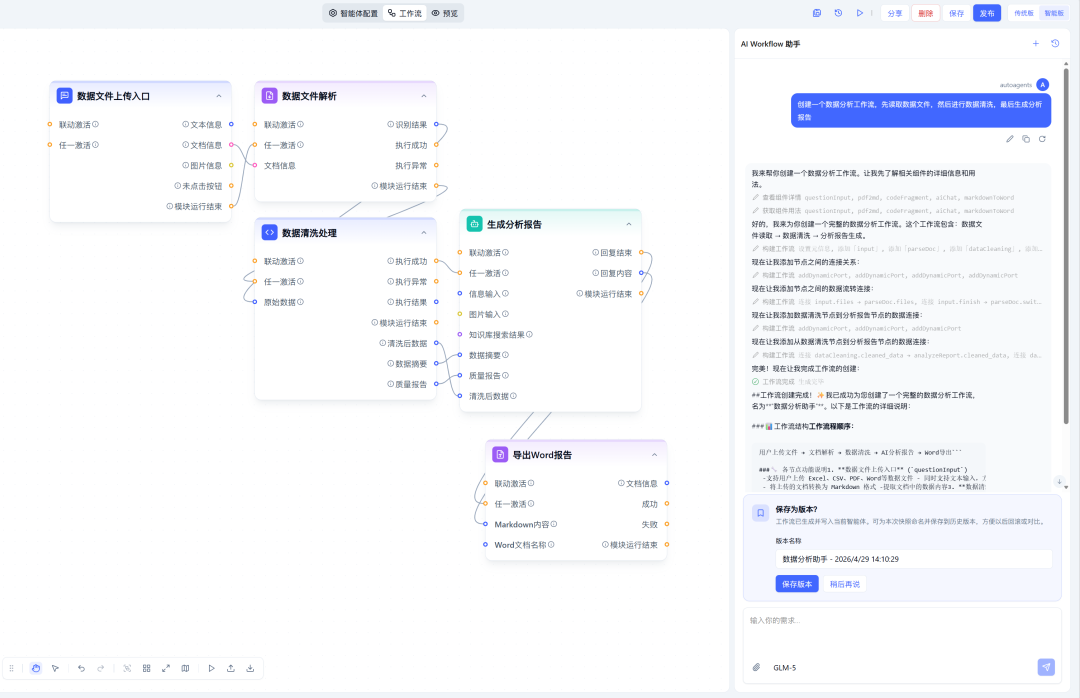Open the GLM-5 model selector

click(x=785, y=668)
